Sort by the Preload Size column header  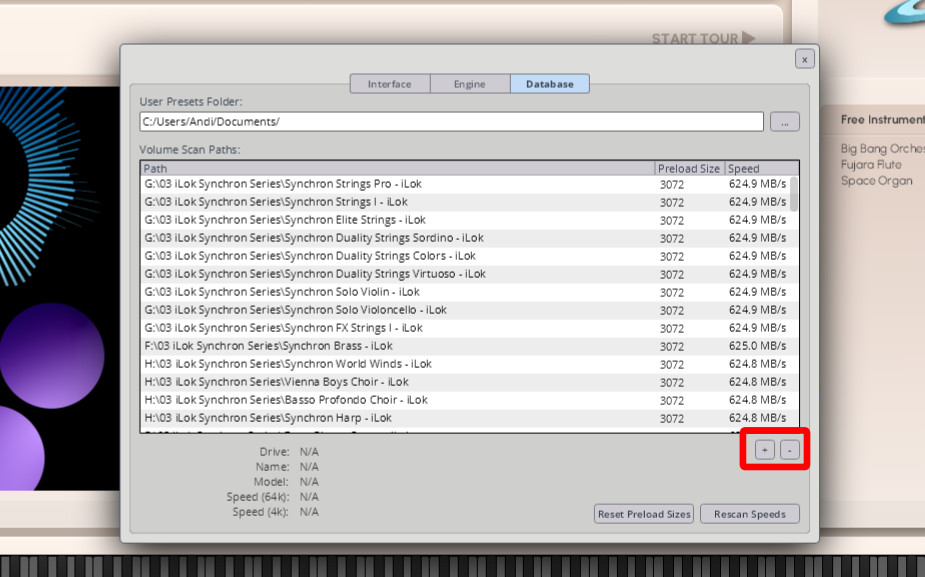[x=688, y=168]
